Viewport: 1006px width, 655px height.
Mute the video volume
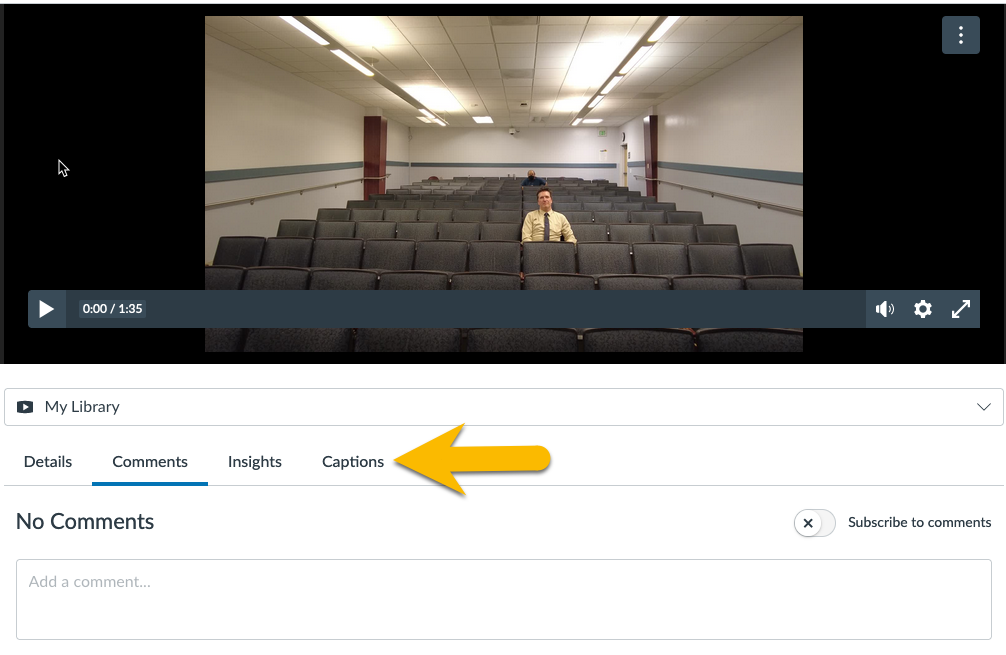click(x=885, y=309)
